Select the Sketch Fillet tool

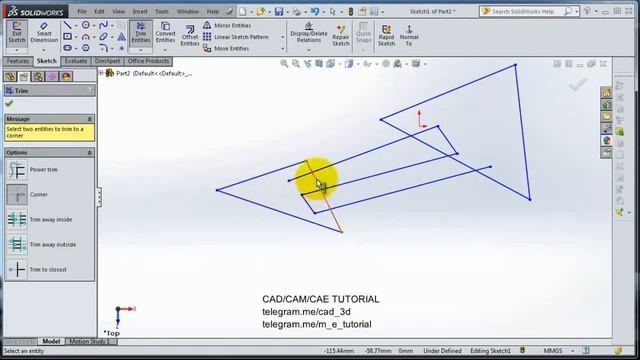104,48
